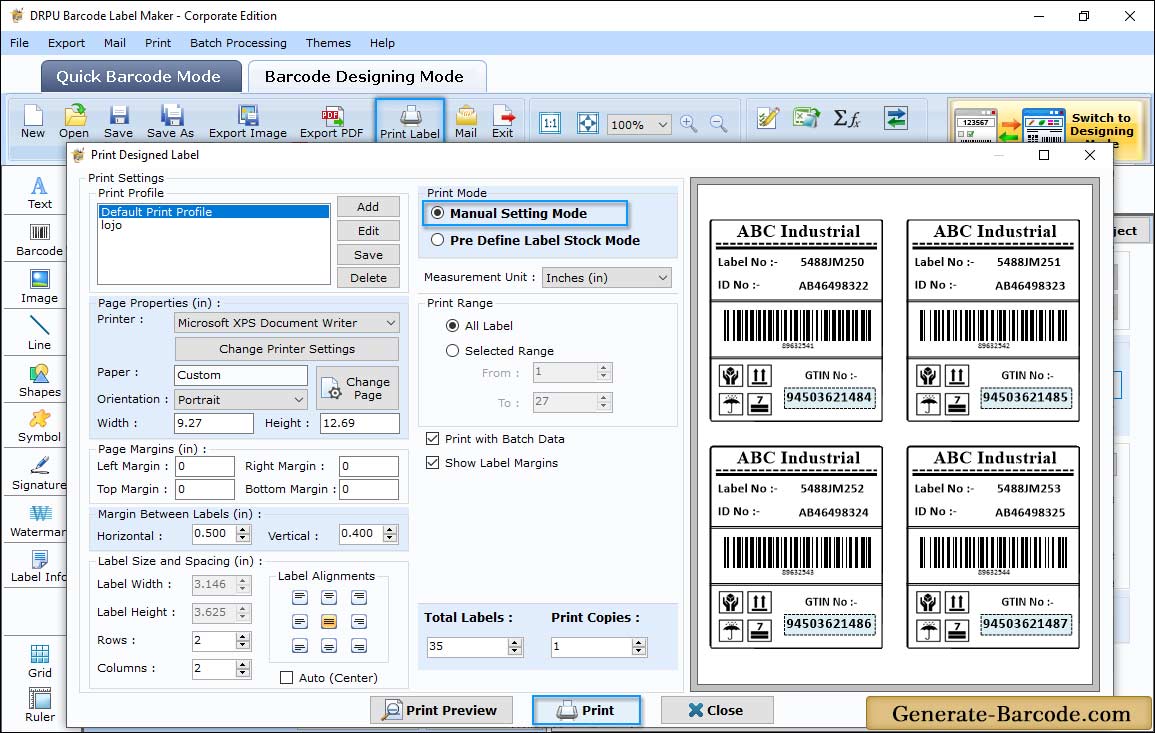This screenshot has width=1155, height=733.
Task: Enable Auto (Center) alignment checkbox
Action: click(x=287, y=678)
